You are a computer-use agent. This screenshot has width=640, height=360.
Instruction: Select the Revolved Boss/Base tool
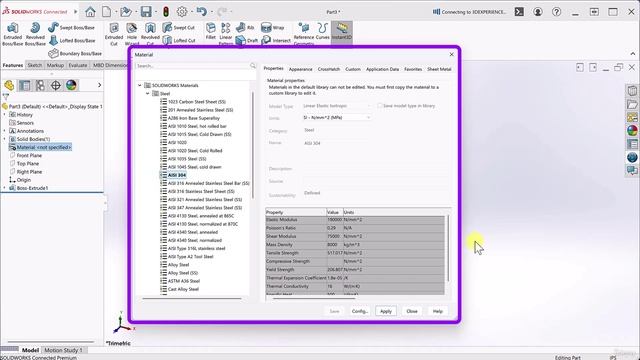click(x=35, y=34)
